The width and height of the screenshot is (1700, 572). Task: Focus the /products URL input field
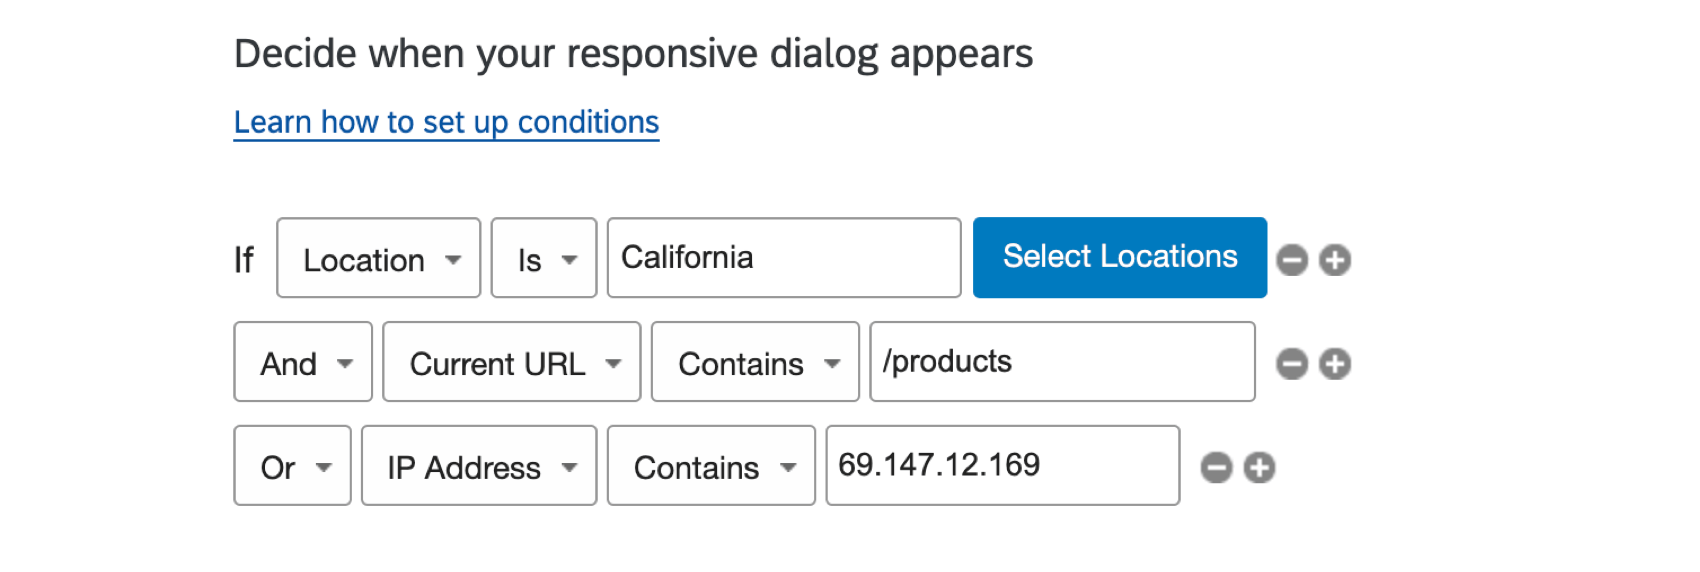(x=1062, y=362)
